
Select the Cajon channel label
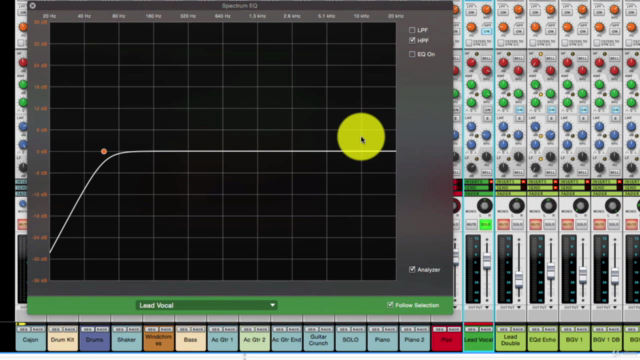pyautogui.click(x=31, y=340)
